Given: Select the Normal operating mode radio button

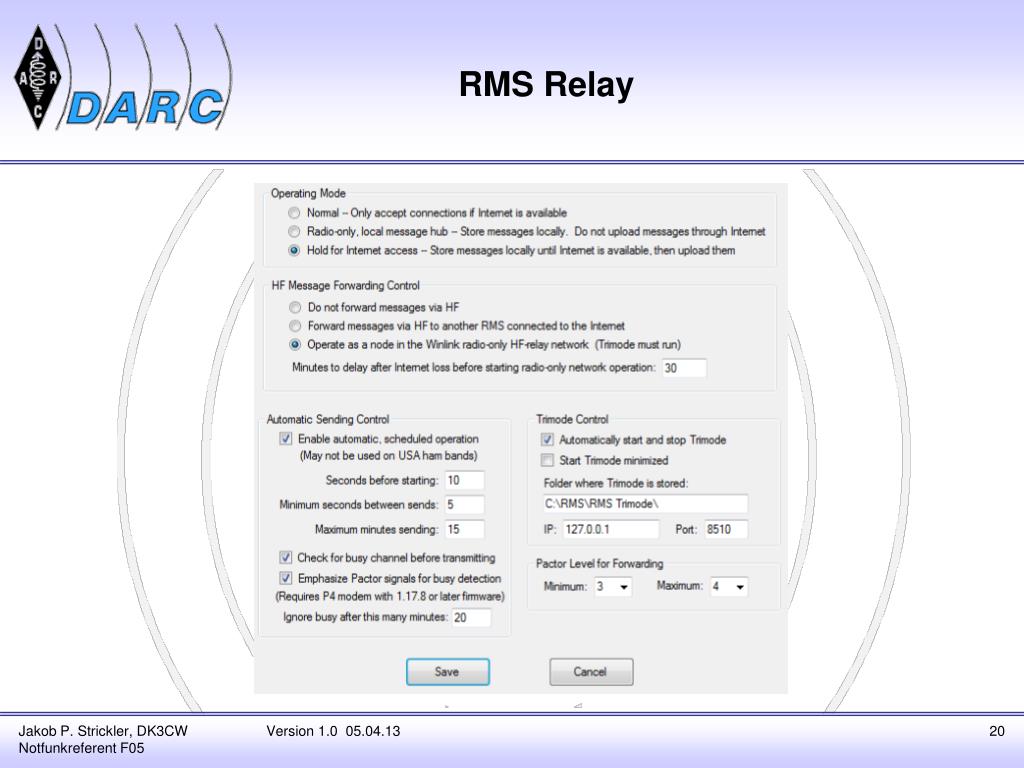Looking at the screenshot, I should [x=294, y=213].
